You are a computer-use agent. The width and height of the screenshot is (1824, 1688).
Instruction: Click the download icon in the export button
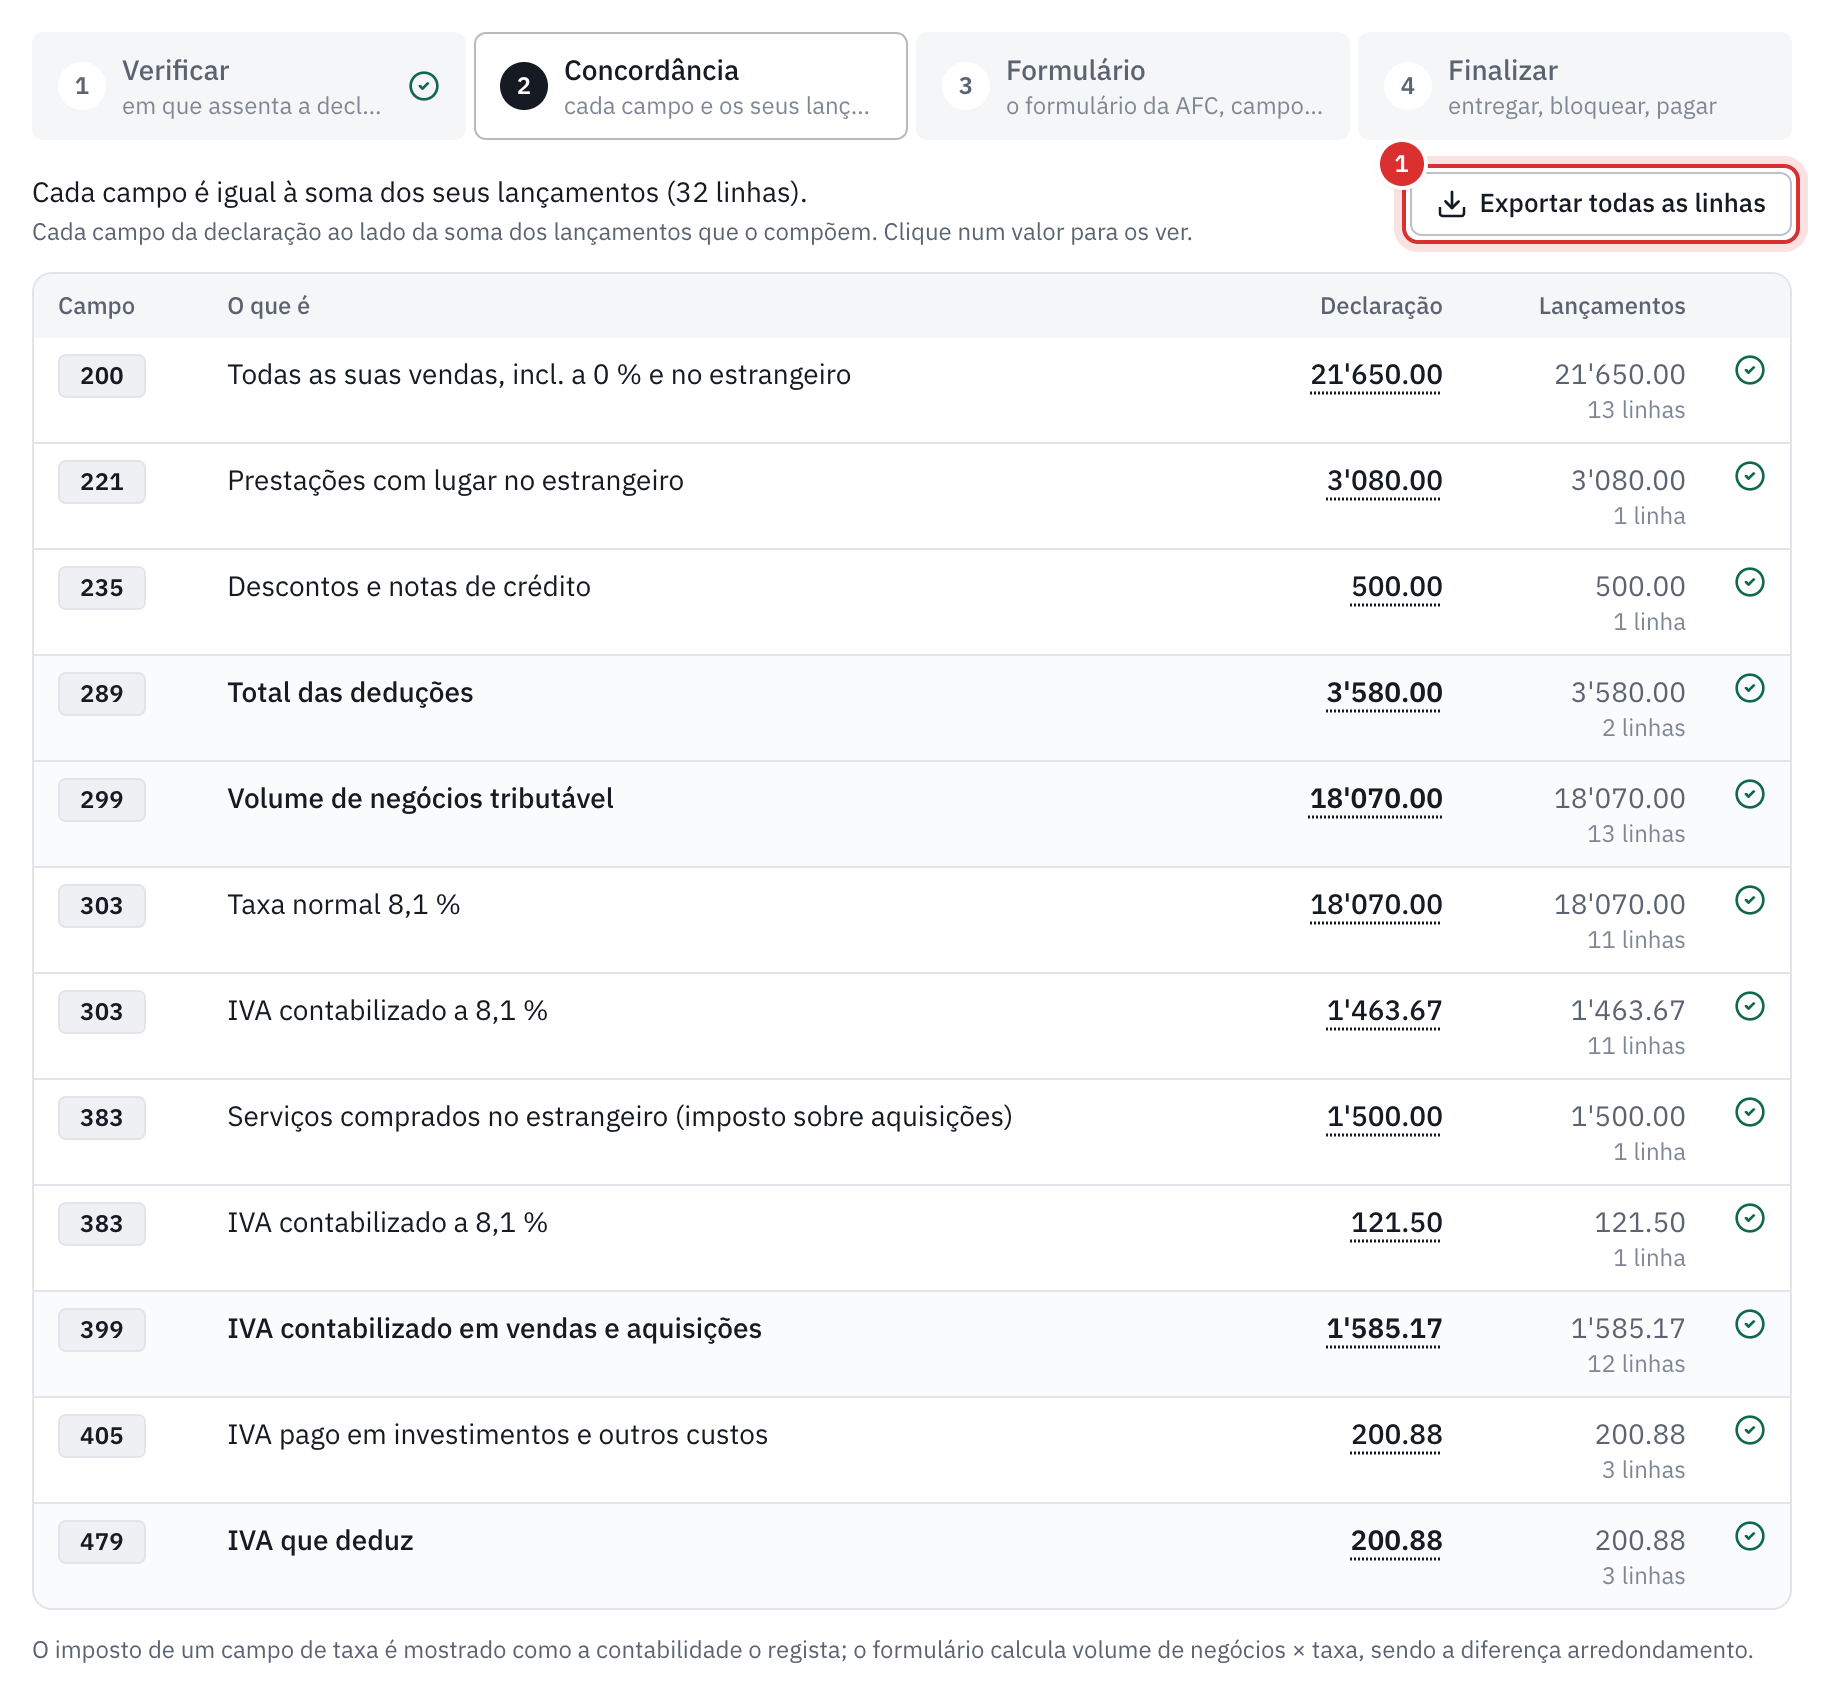[x=1451, y=204]
